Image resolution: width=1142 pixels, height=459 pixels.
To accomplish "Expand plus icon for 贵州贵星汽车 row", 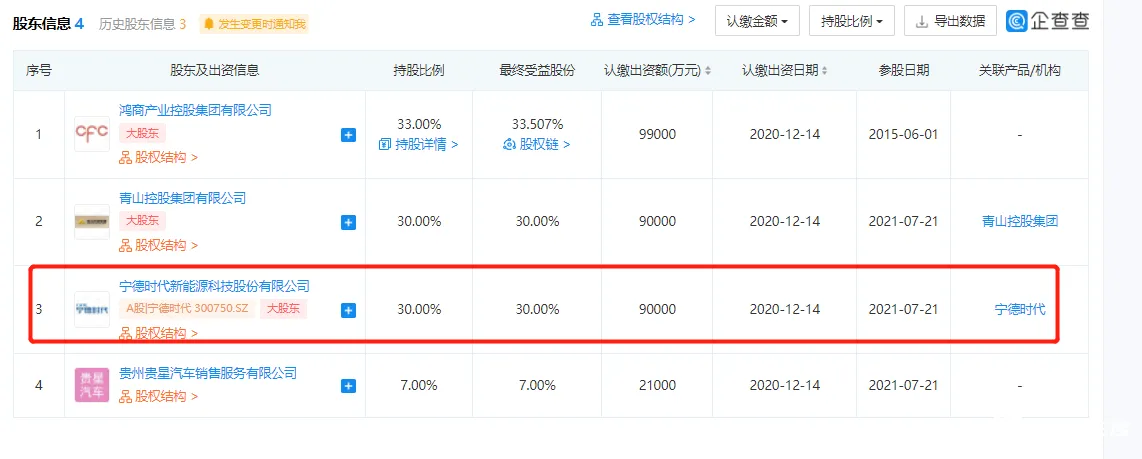I will (348, 385).
